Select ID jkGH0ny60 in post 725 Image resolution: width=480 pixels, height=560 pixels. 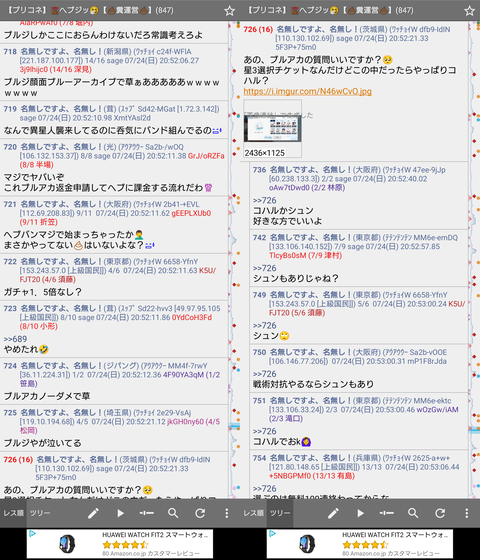tap(186, 421)
